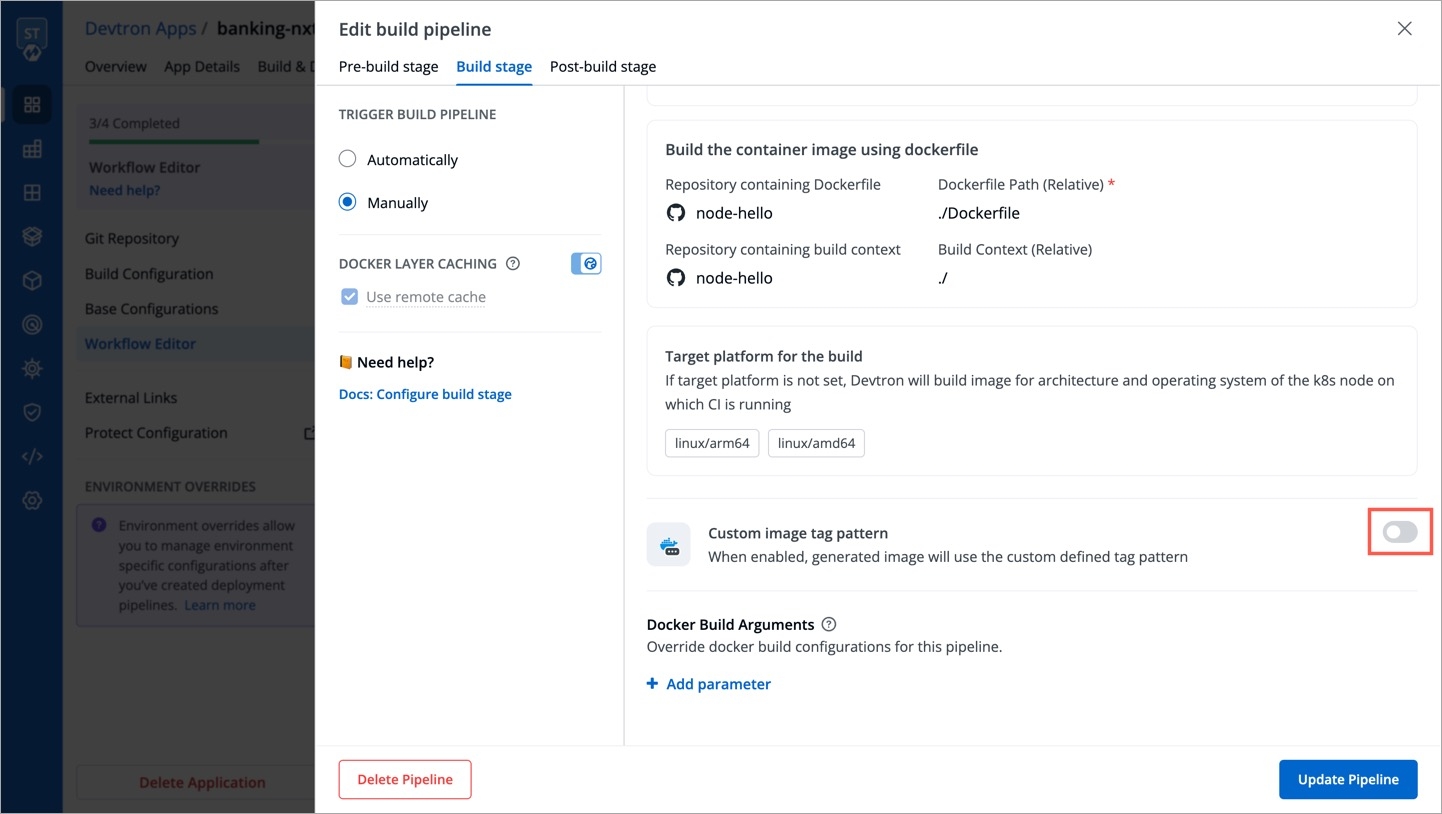Click the Docker Build Arguments help icon
Image resolution: width=1442 pixels, height=814 pixels.
828,625
